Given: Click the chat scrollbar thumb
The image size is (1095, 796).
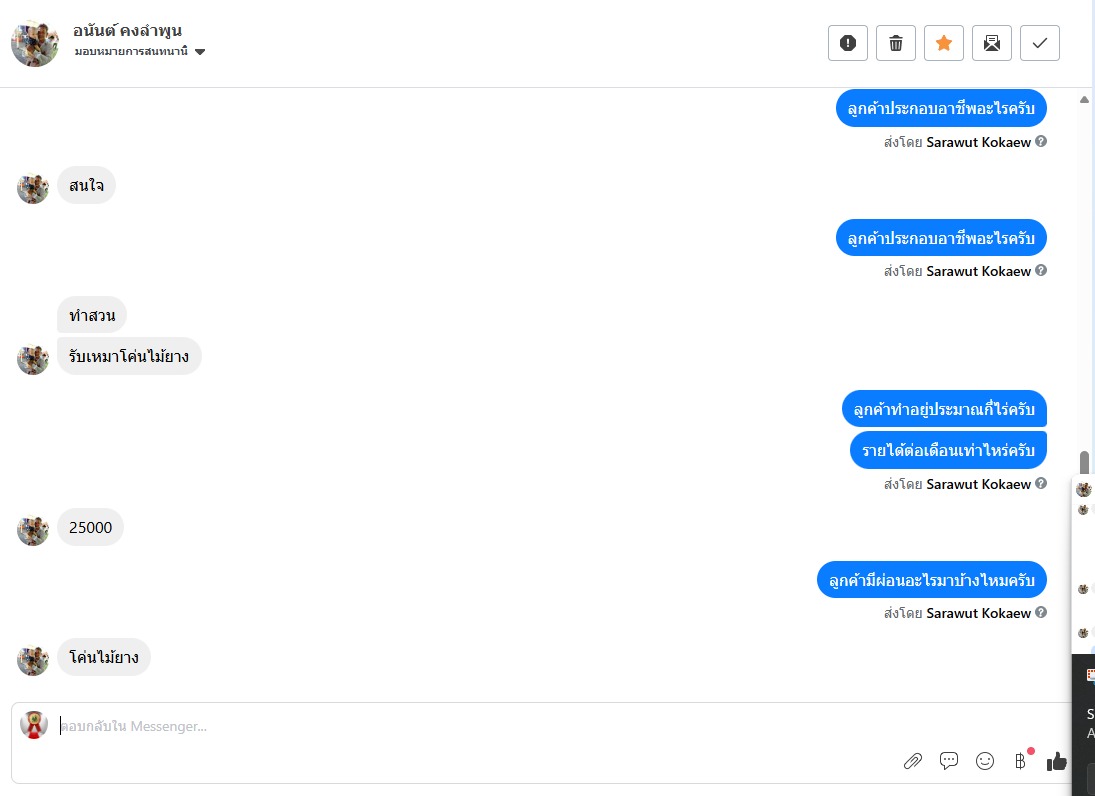Looking at the screenshot, I should 1084,467.
